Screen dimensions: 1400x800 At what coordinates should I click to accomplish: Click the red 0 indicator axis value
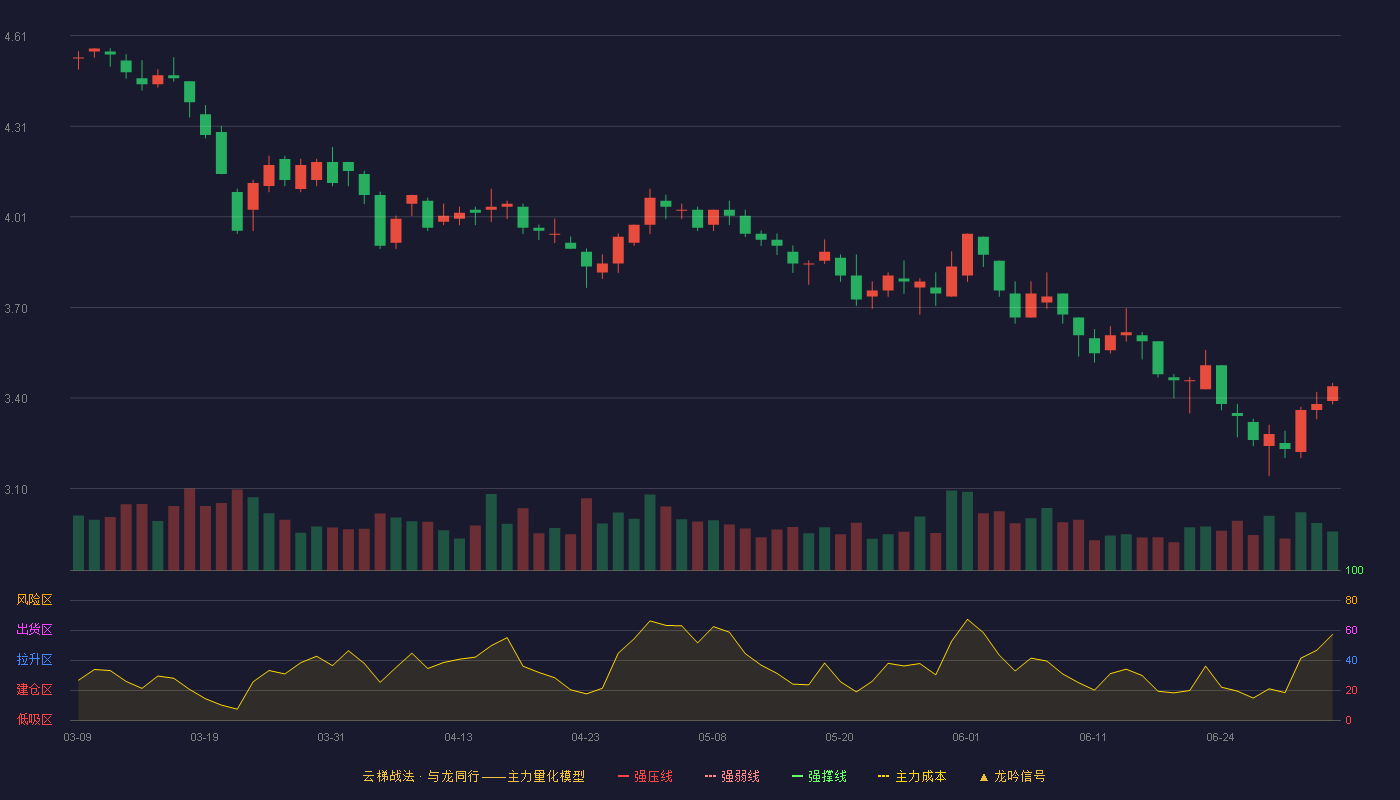pyautogui.click(x=1348, y=720)
